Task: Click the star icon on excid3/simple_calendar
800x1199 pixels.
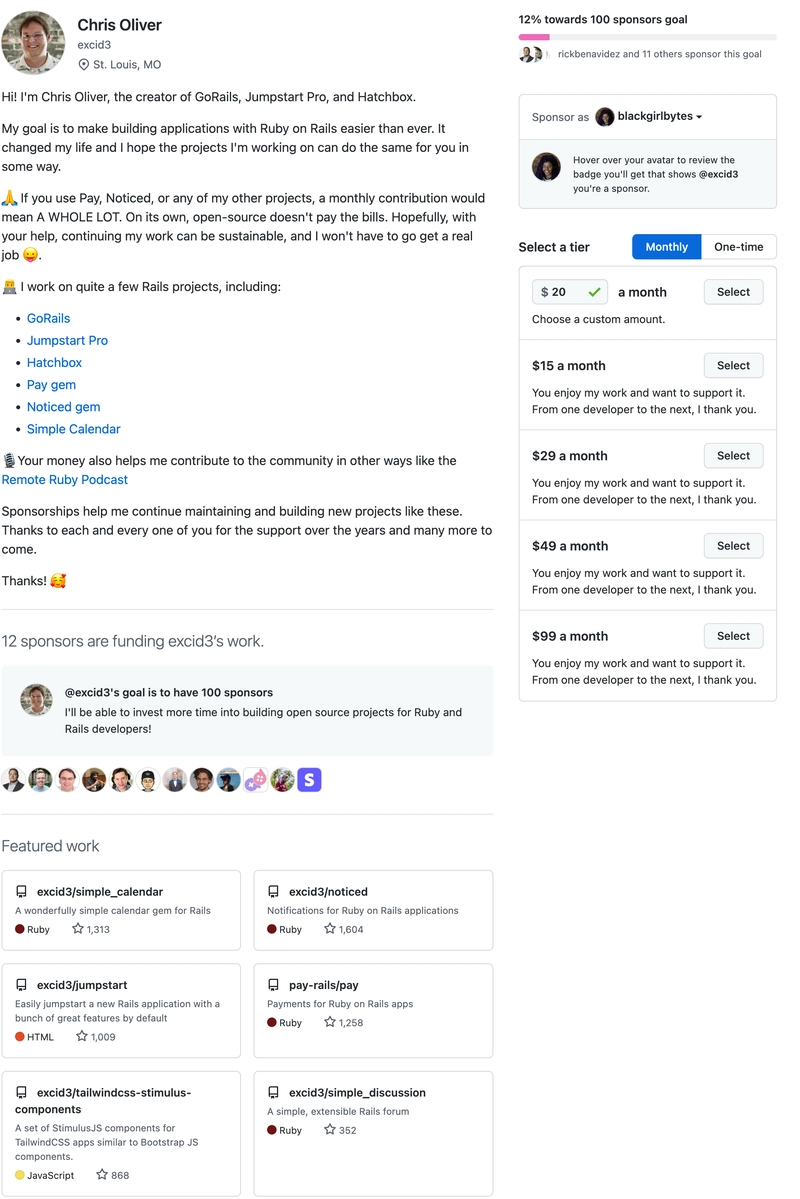Action: pyautogui.click(x=78, y=929)
